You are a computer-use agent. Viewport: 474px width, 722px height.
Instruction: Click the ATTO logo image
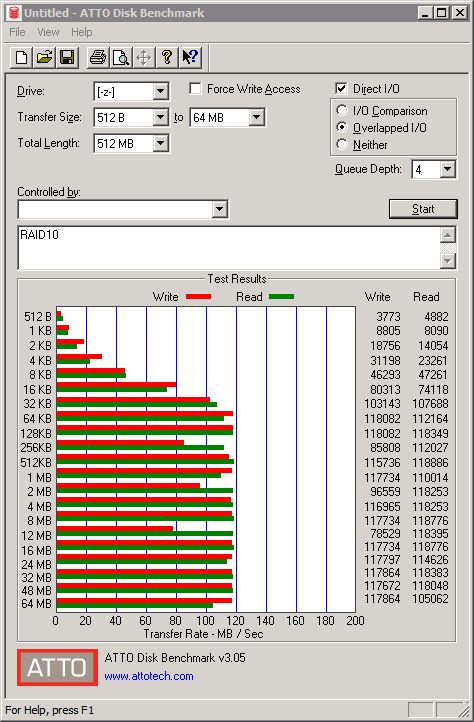click(x=58, y=667)
